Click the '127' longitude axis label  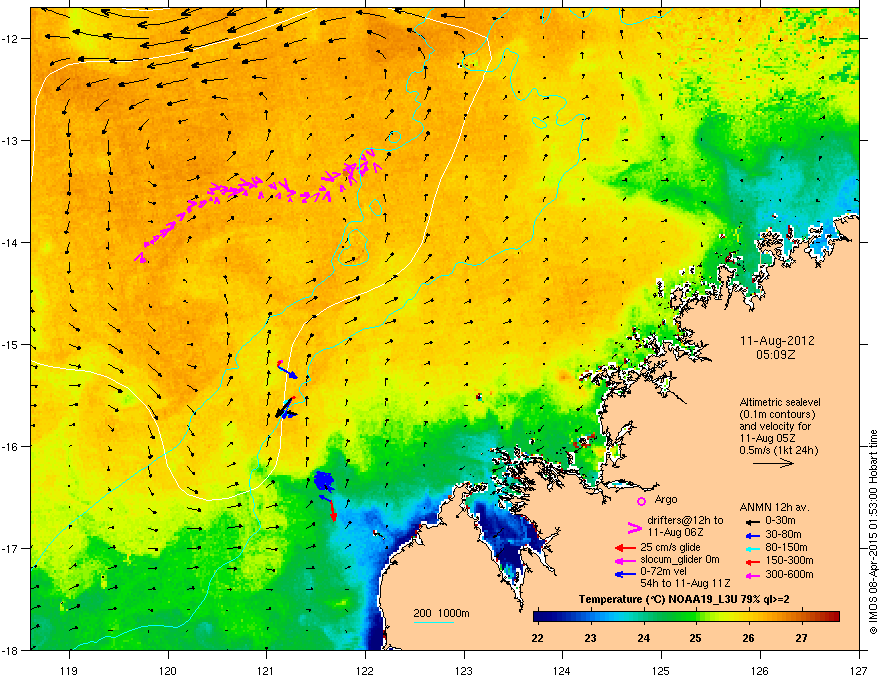859,670
